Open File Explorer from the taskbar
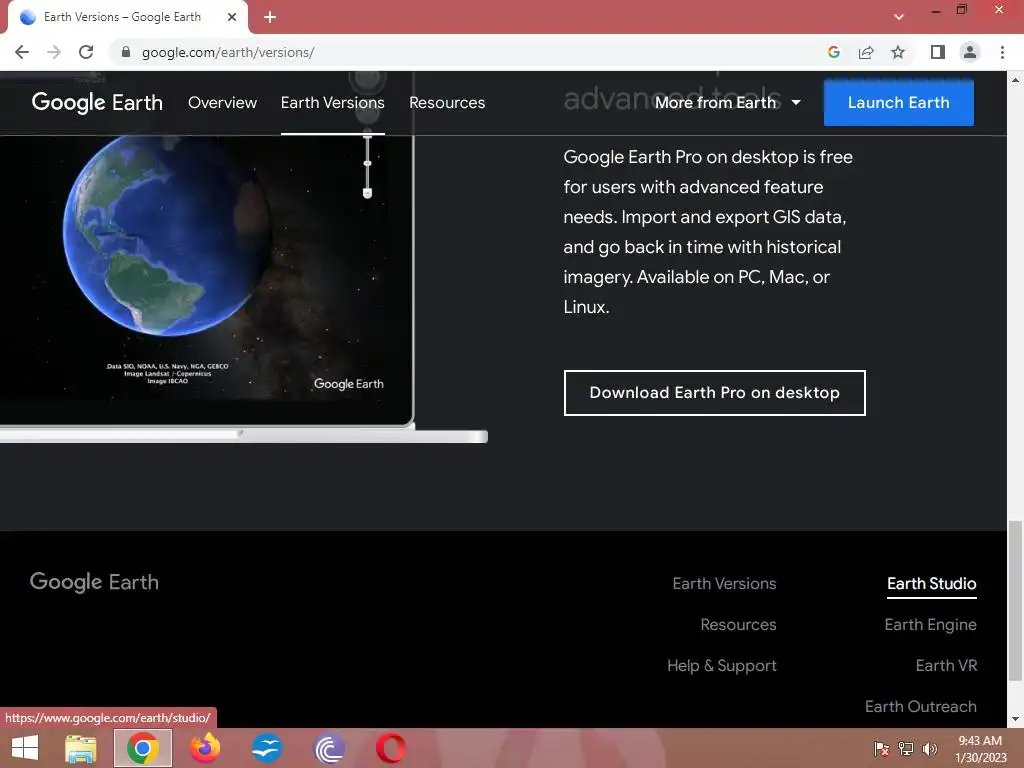The height and width of the screenshot is (768, 1024). (x=80, y=748)
